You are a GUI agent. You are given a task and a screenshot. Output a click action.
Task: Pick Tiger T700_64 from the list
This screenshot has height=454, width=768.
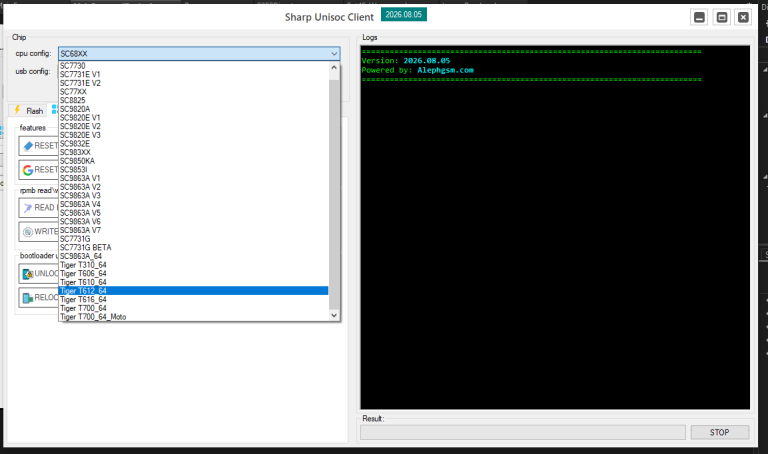pos(193,308)
